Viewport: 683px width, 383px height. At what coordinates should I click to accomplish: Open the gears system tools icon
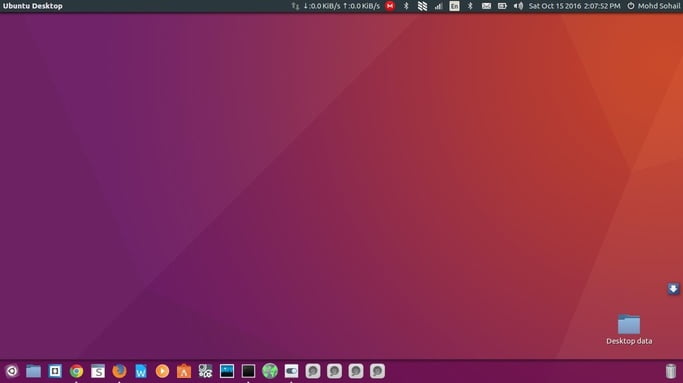(x=205, y=371)
